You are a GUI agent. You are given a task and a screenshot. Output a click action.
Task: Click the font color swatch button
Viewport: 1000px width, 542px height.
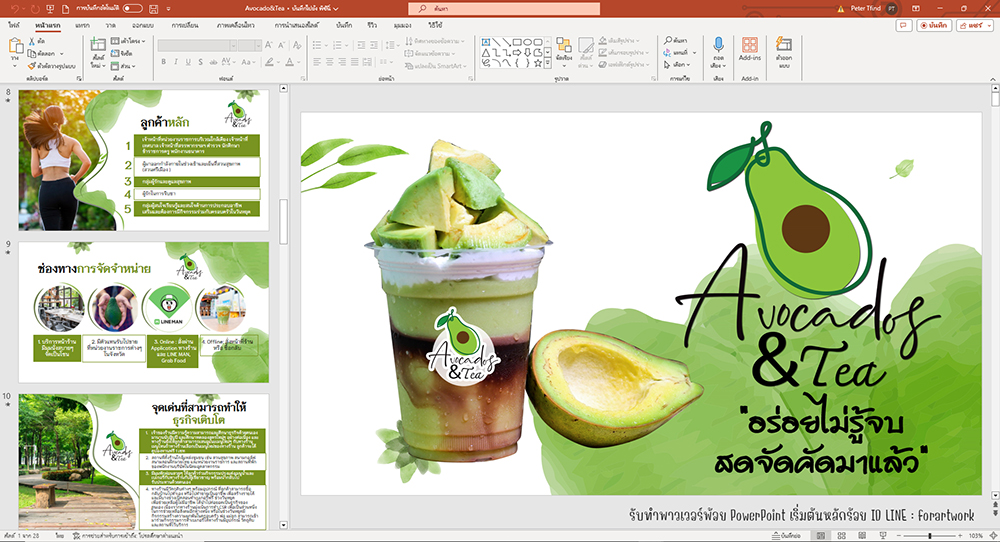290,62
